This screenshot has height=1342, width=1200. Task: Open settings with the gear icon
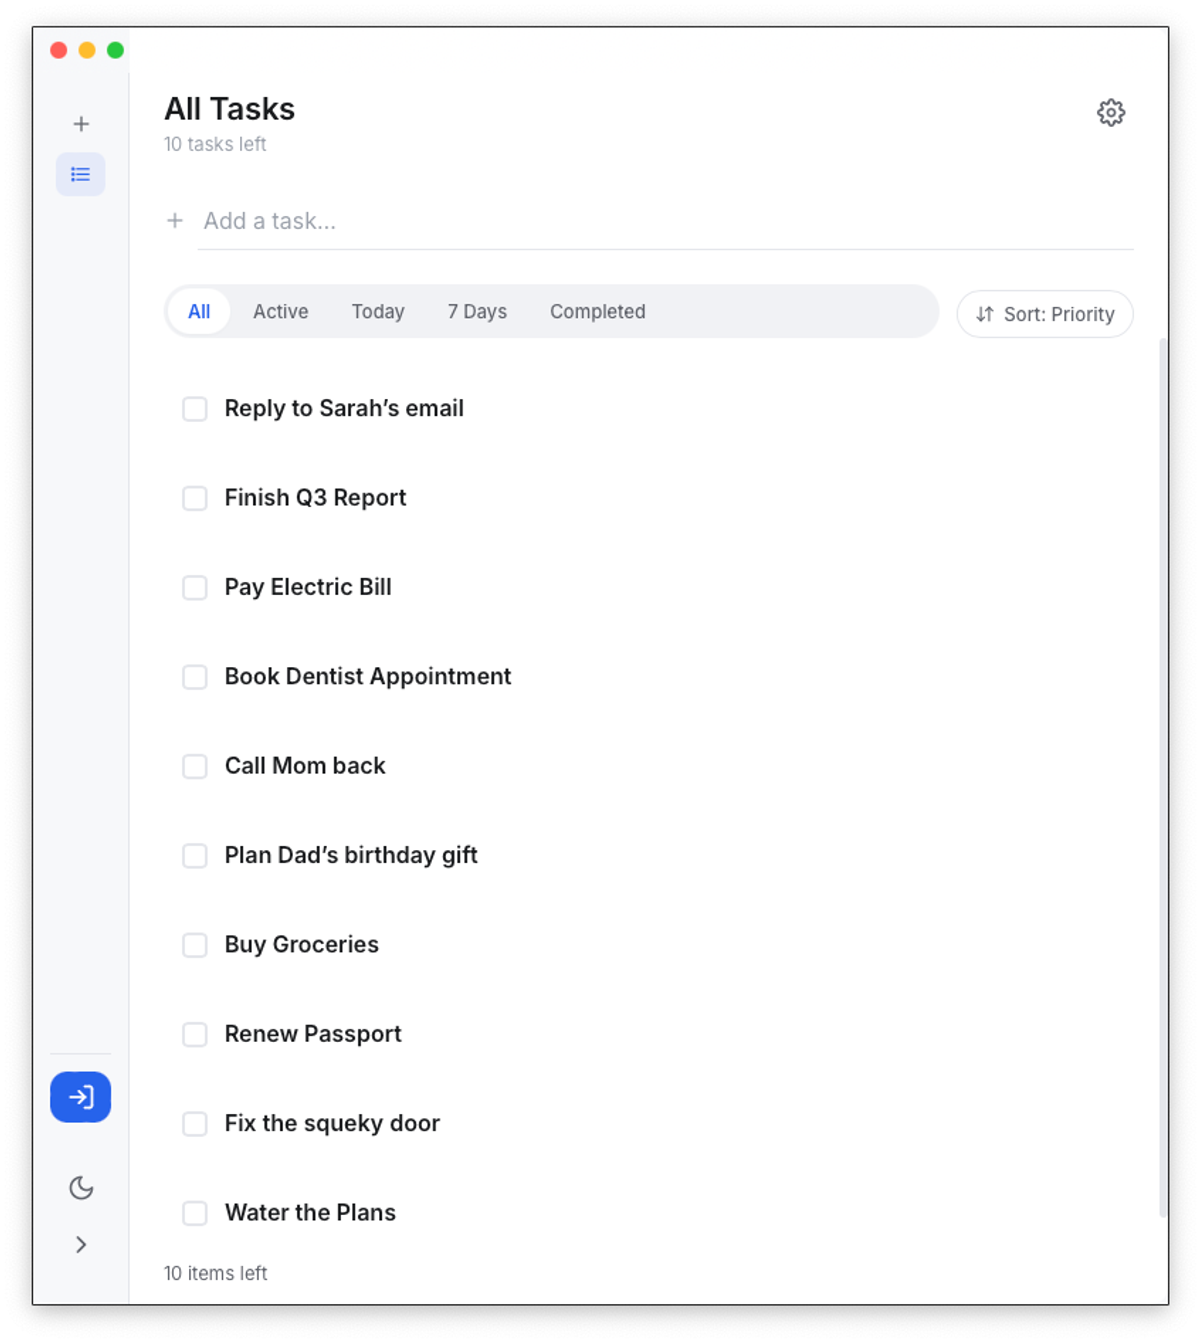(x=1111, y=112)
